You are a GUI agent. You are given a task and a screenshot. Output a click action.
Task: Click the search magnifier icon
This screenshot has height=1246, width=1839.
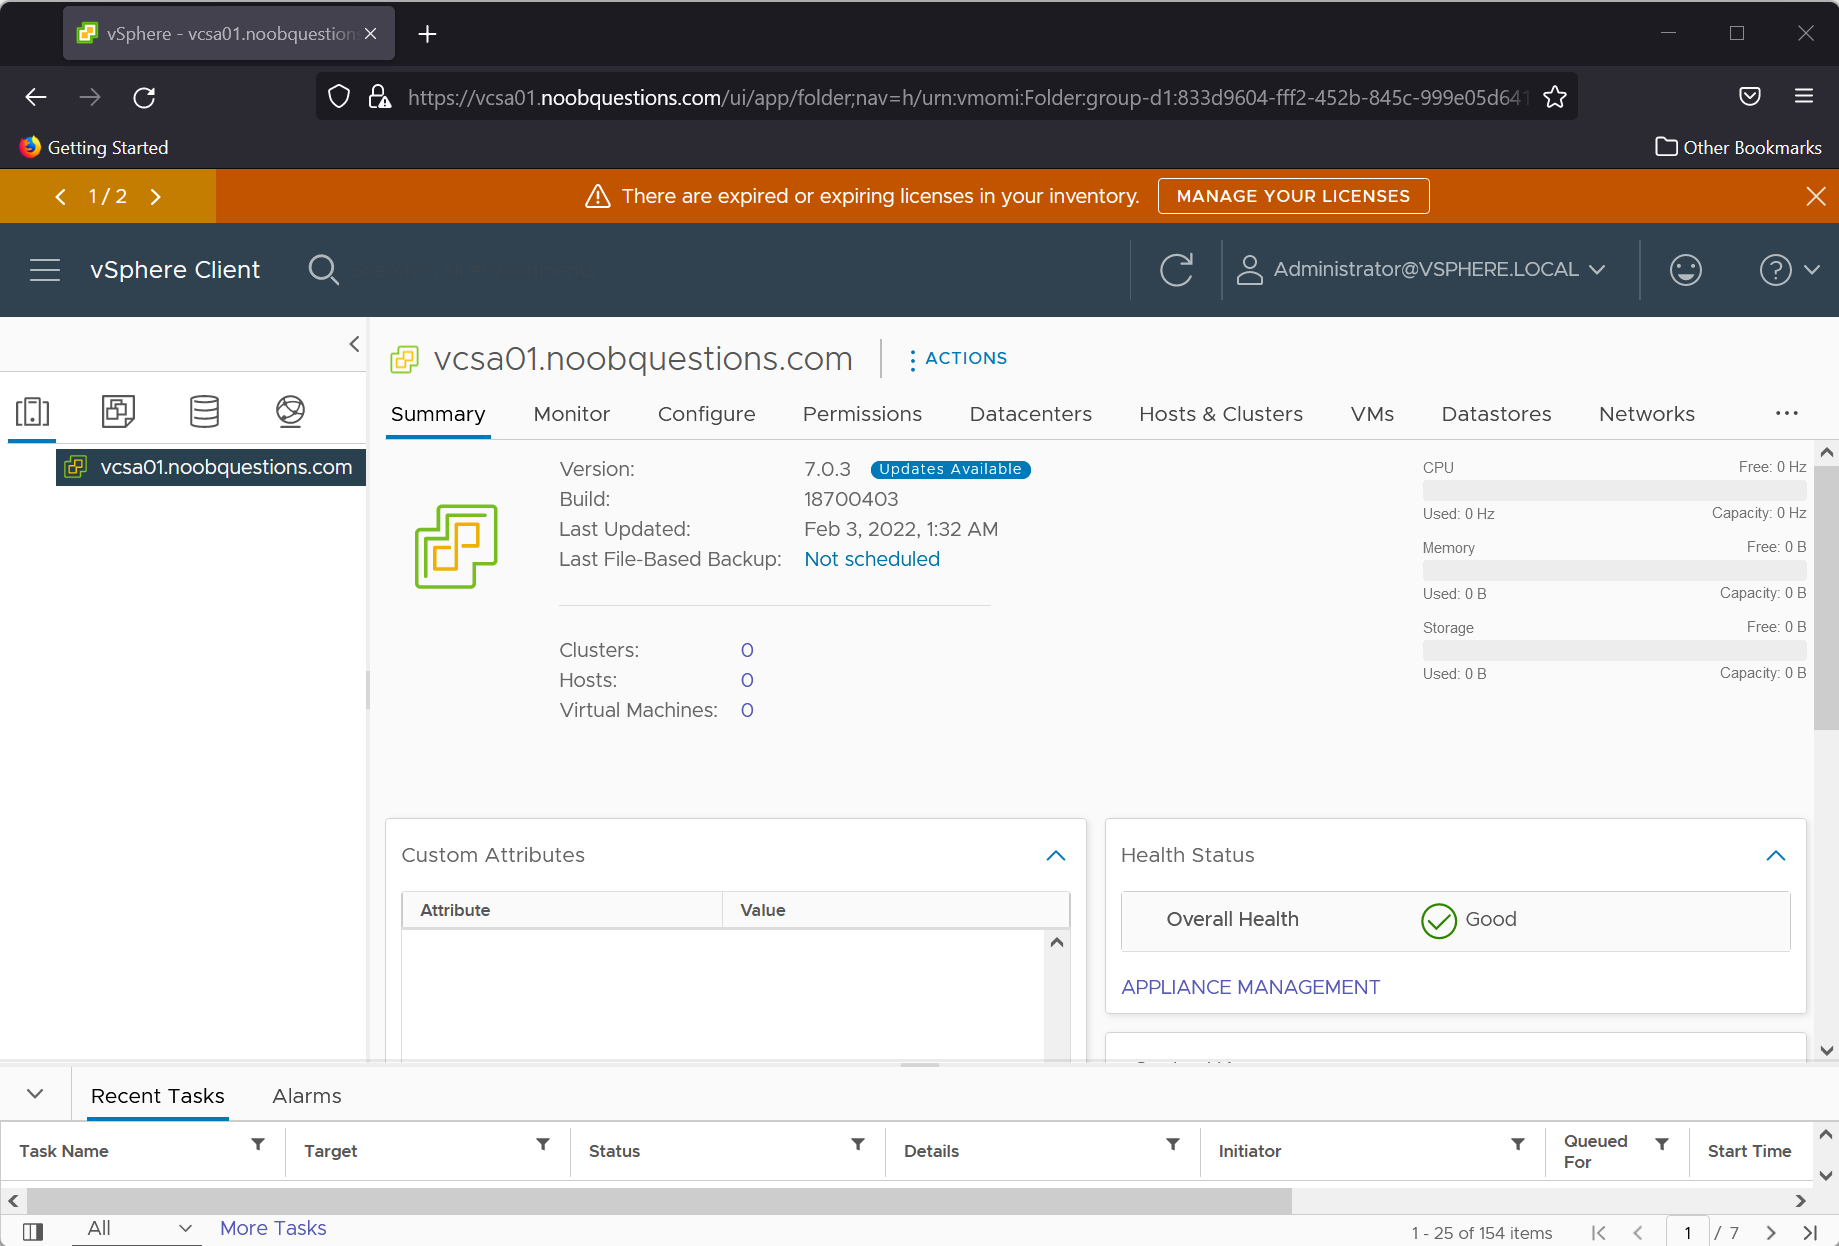point(323,270)
